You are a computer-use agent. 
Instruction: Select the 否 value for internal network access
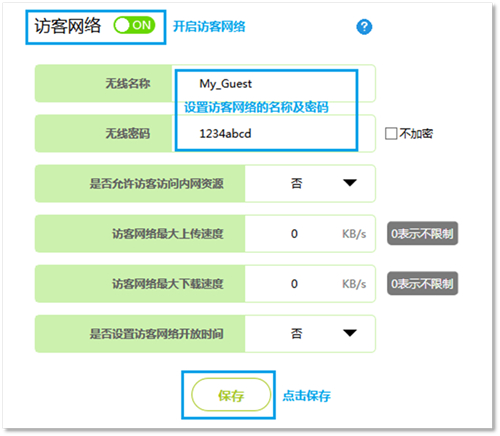[296, 183]
